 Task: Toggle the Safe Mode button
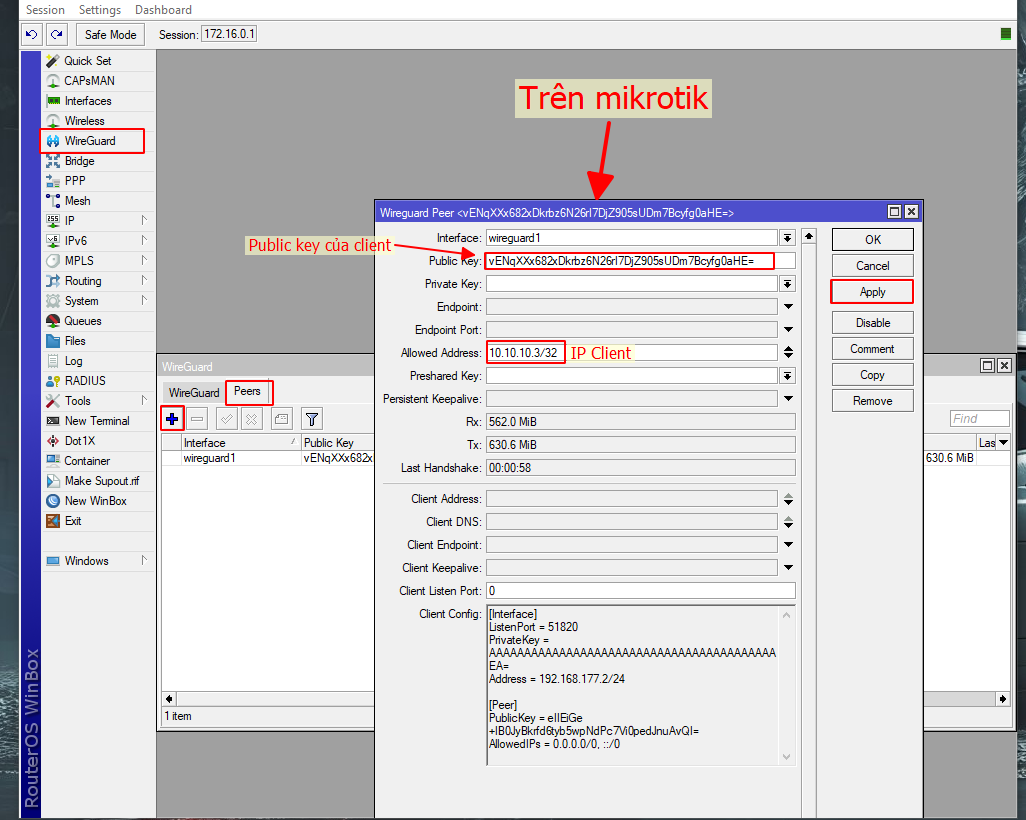click(x=110, y=34)
